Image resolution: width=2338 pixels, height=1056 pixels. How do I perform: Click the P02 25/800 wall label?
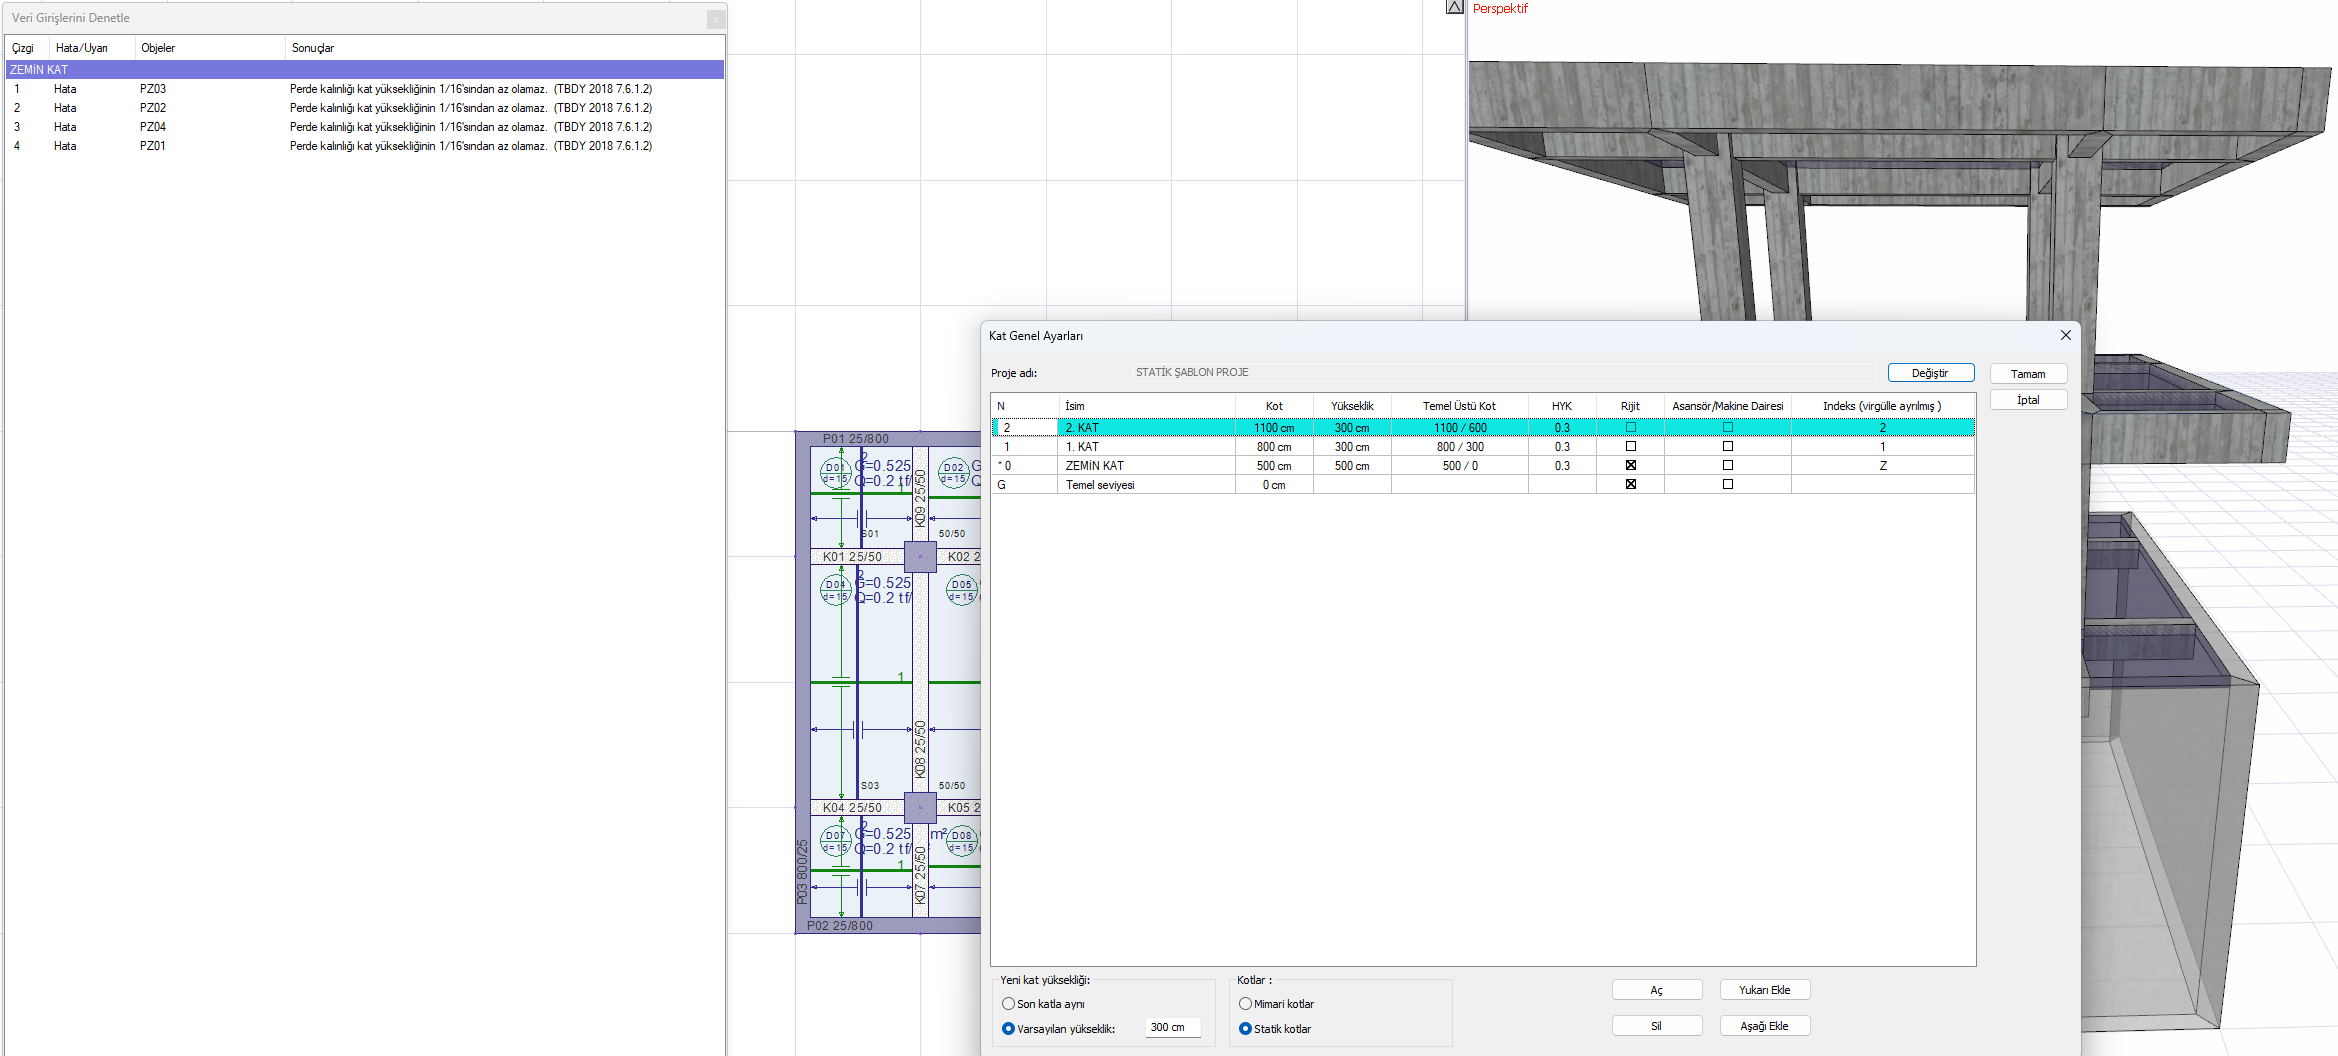coord(840,926)
